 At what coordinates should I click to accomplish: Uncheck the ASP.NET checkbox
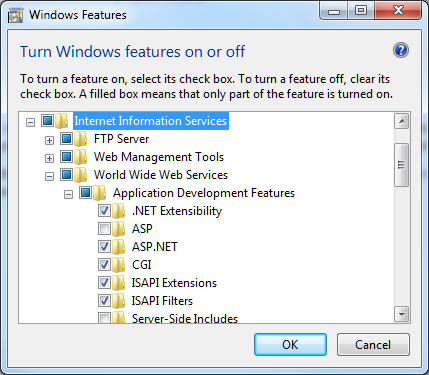click(104, 247)
